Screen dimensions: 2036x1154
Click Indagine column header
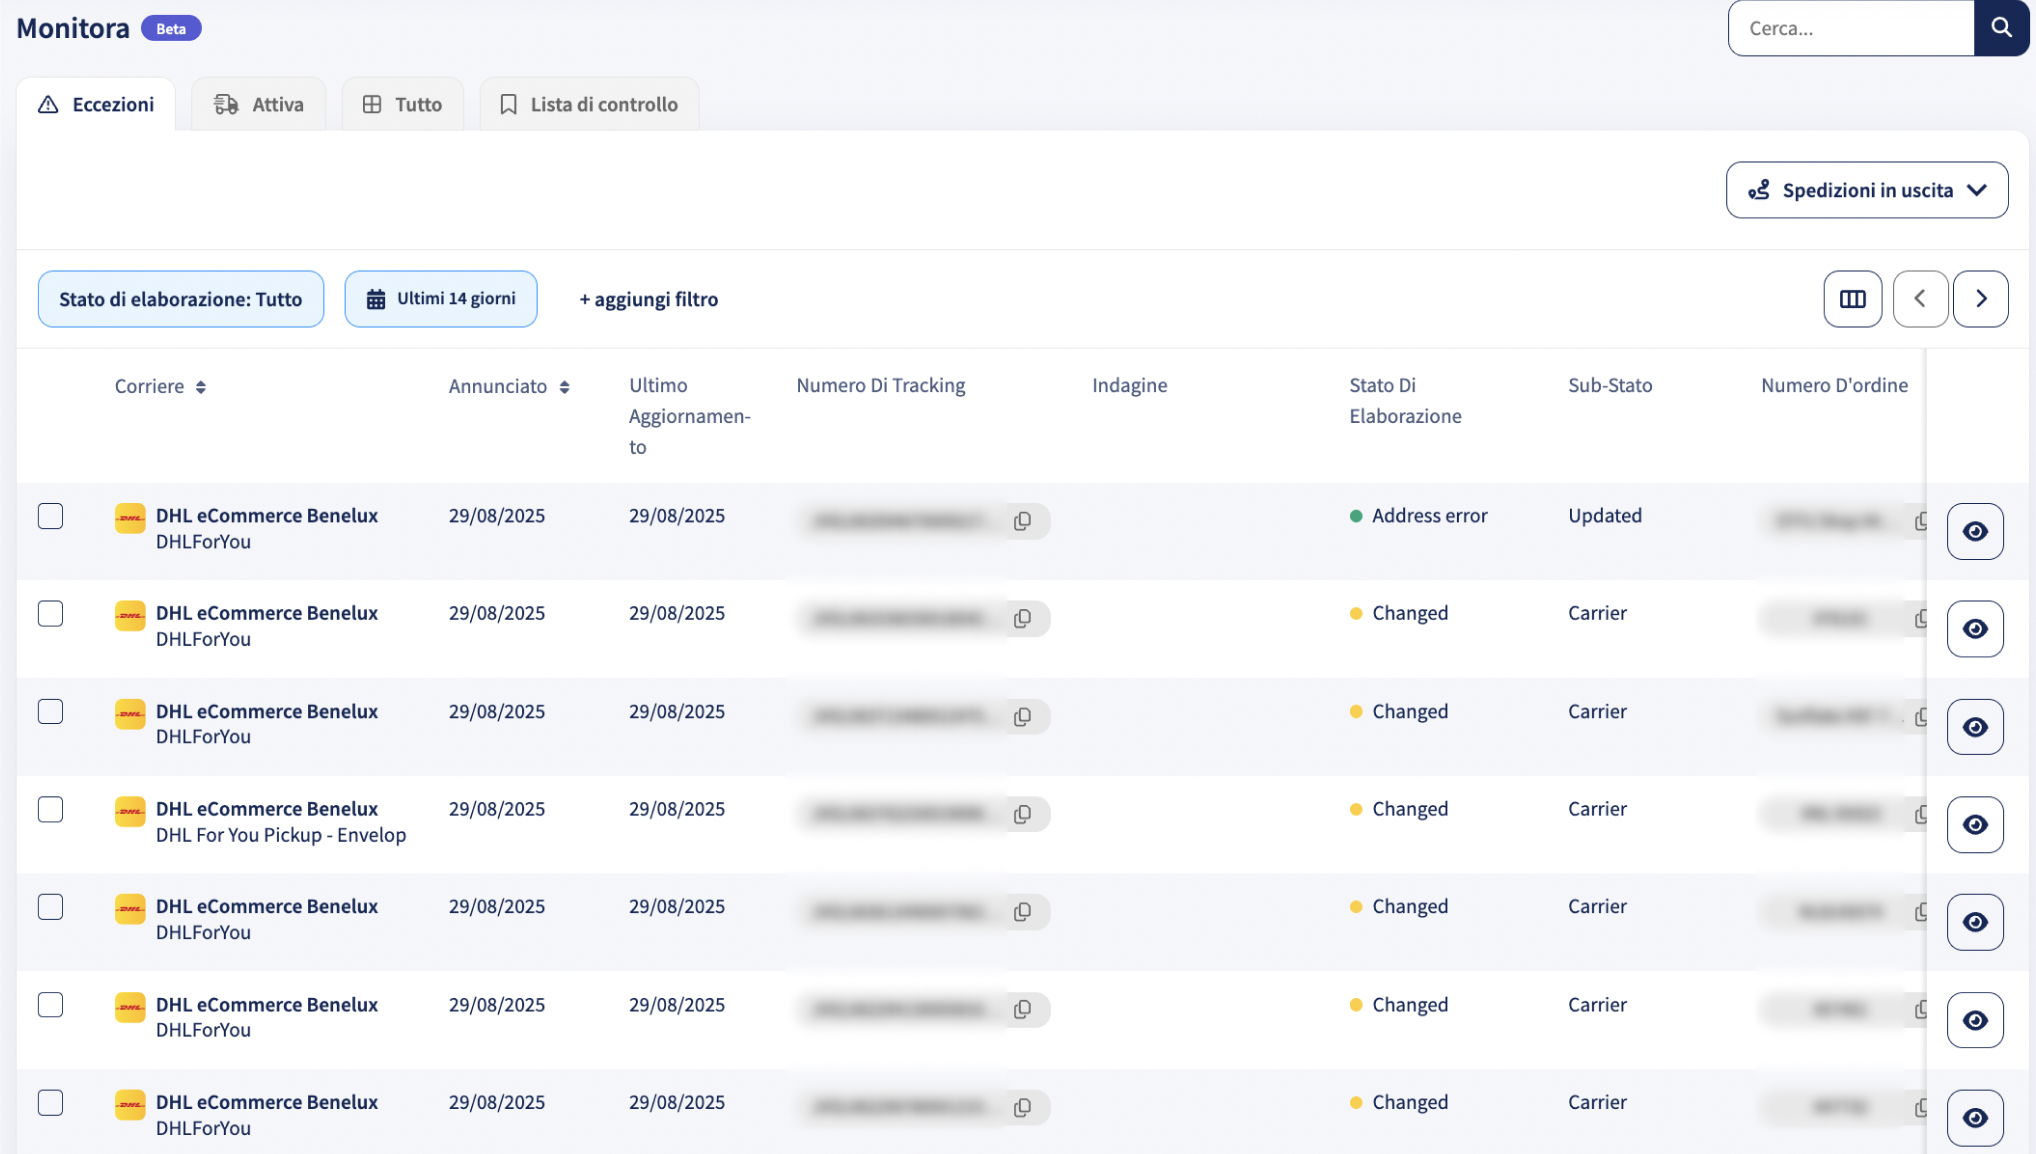(x=1129, y=385)
